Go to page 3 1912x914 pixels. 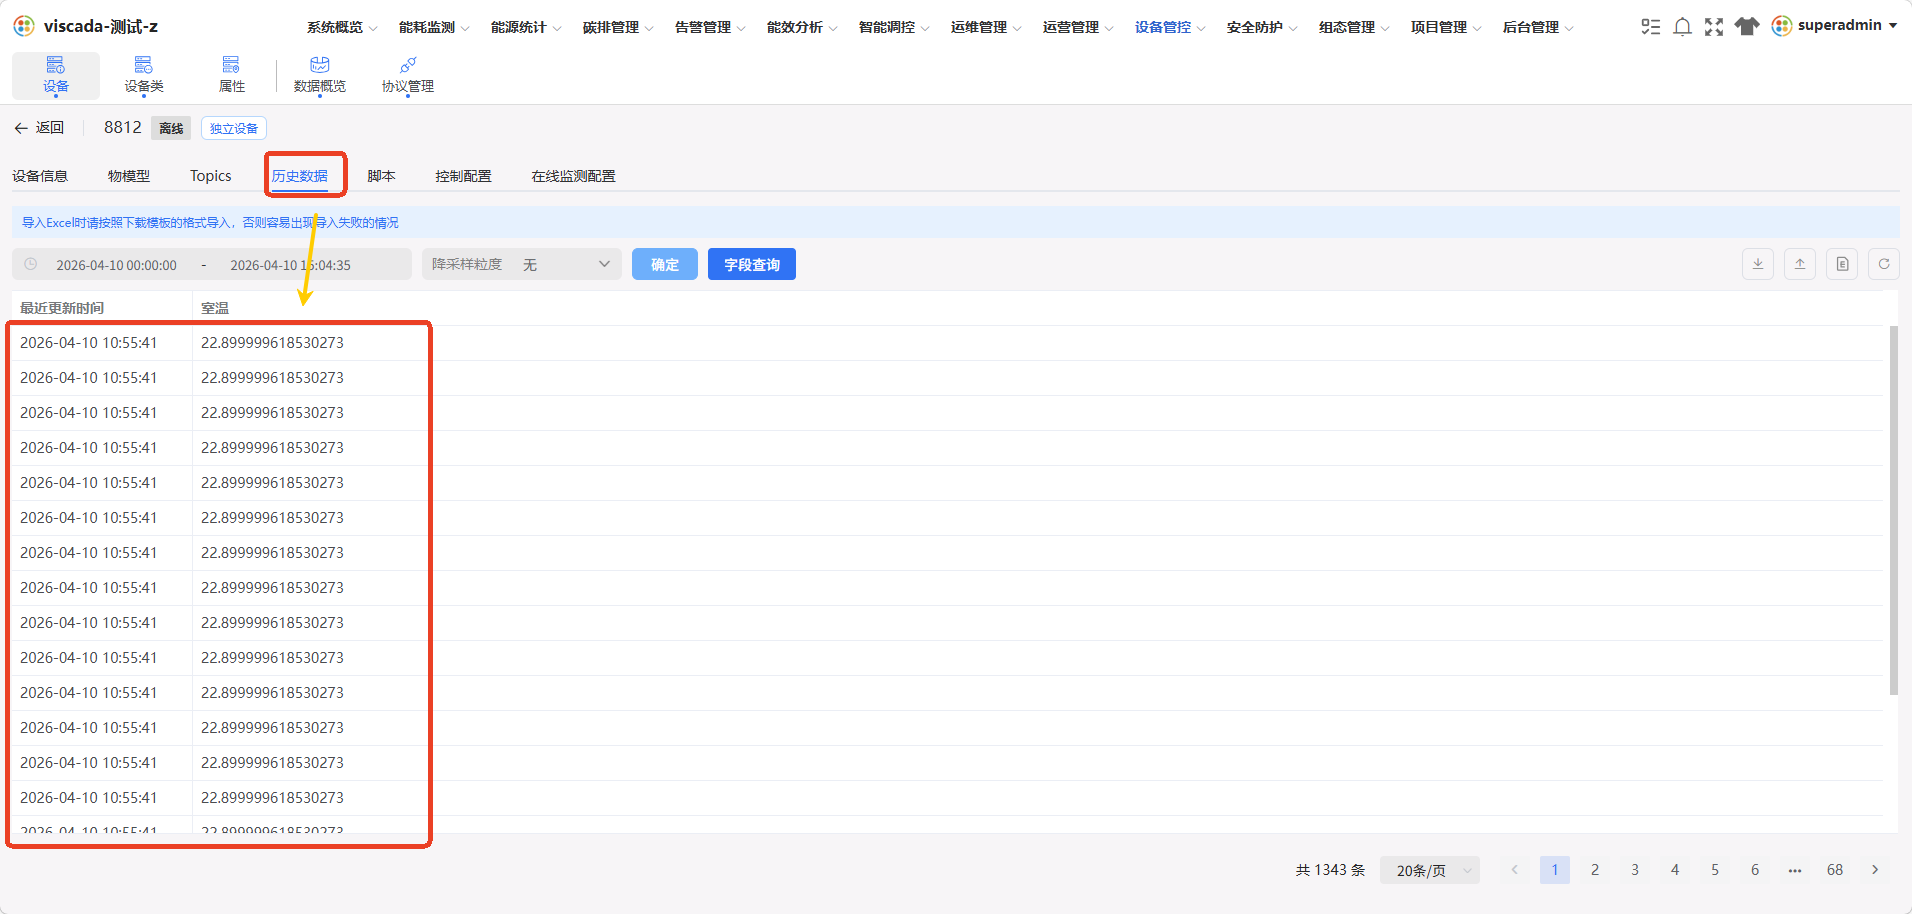point(1635,870)
